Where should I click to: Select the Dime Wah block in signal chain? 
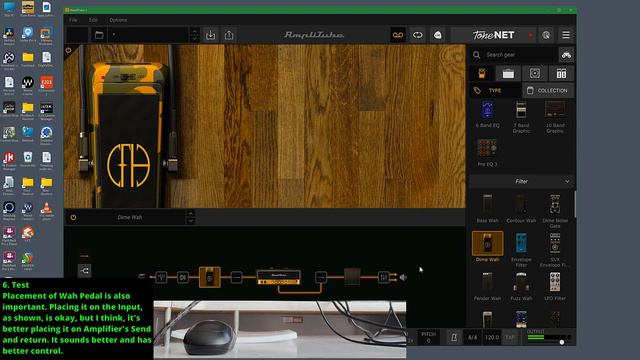point(210,277)
